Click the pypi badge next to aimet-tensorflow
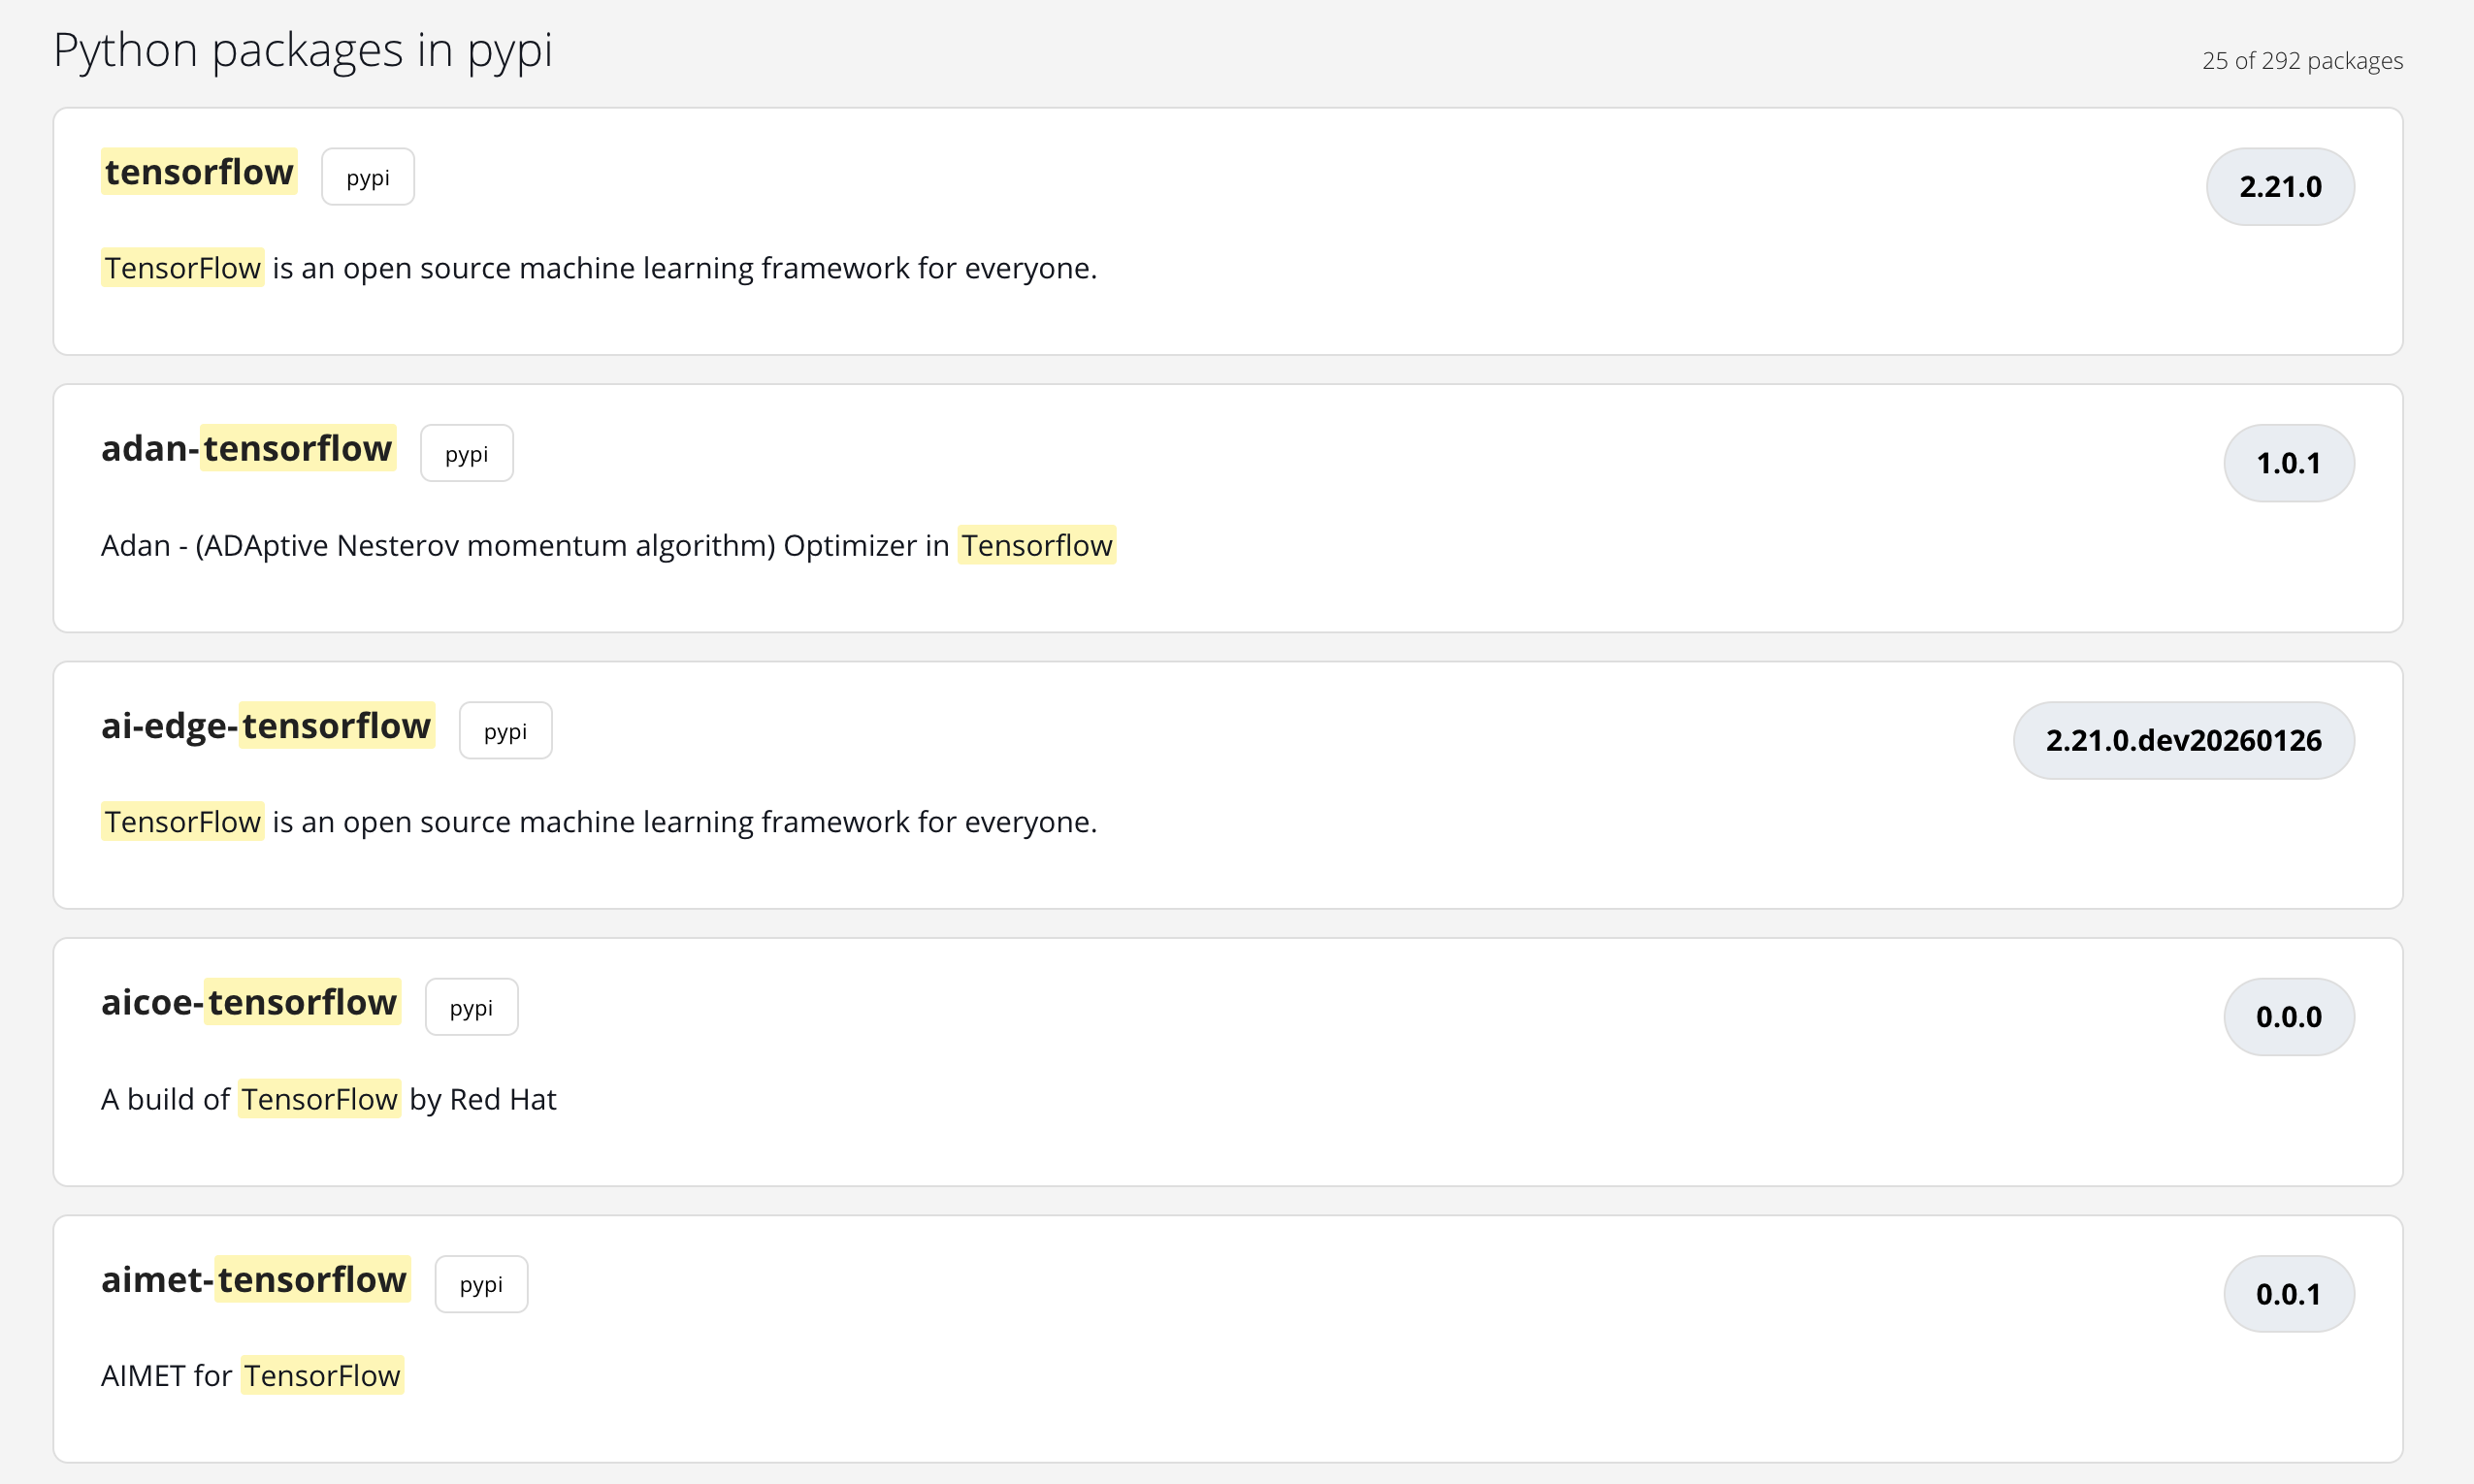The width and height of the screenshot is (2474, 1484). (482, 1284)
